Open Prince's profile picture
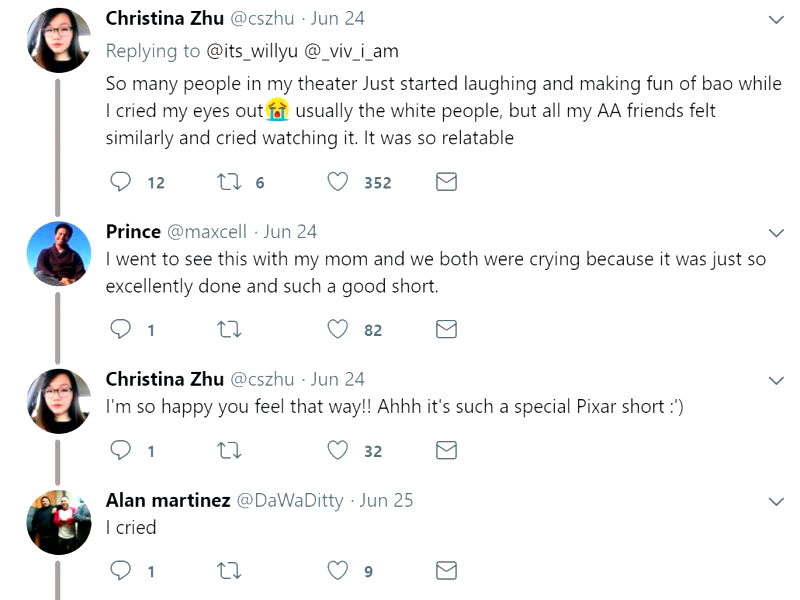The height and width of the screenshot is (600, 800). coord(59,253)
